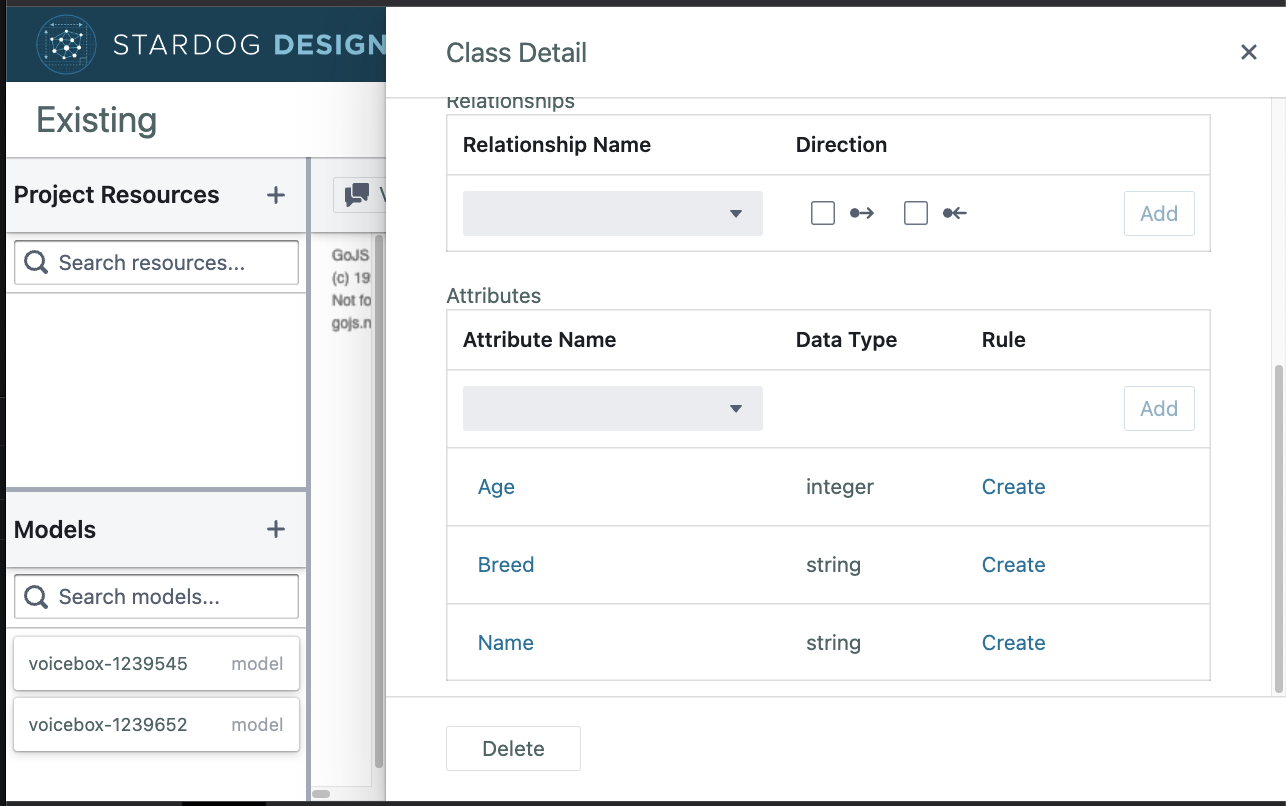Enable the incoming relationship direction checkbox
Viewport: 1286px width, 806px height.
coord(916,213)
